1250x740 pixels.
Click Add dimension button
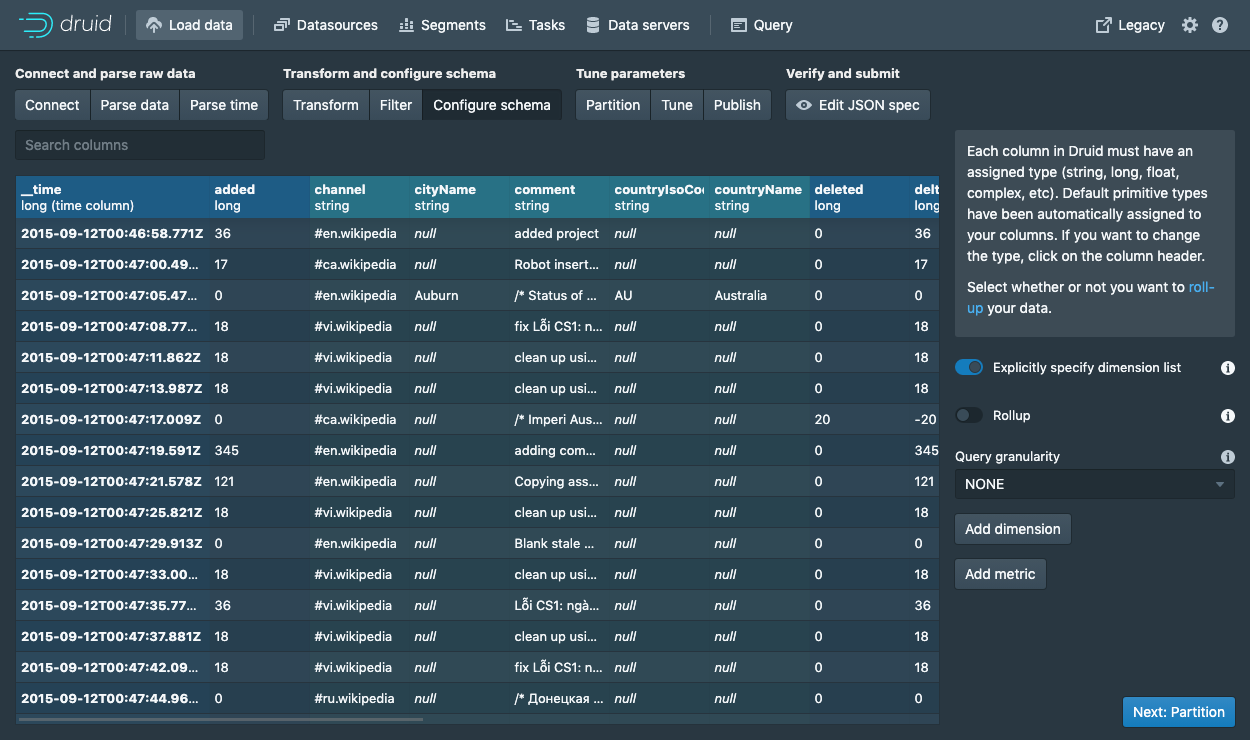[x=1013, y=529]
